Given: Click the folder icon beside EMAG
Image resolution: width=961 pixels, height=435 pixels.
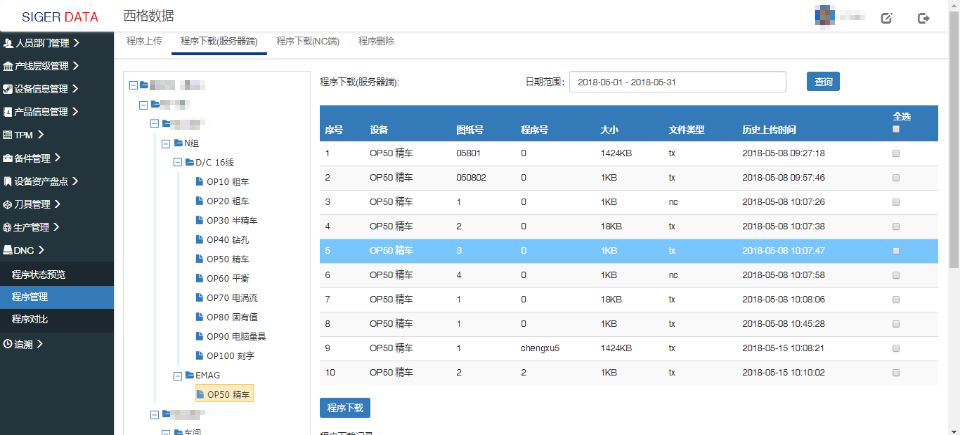Looking at the screenshot, I should coord(188,375).
